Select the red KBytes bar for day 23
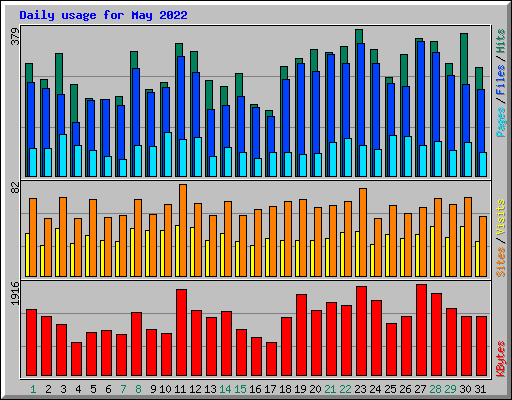Screen dimensions: 512x400 pyautogui.click(x=361, y=331)
